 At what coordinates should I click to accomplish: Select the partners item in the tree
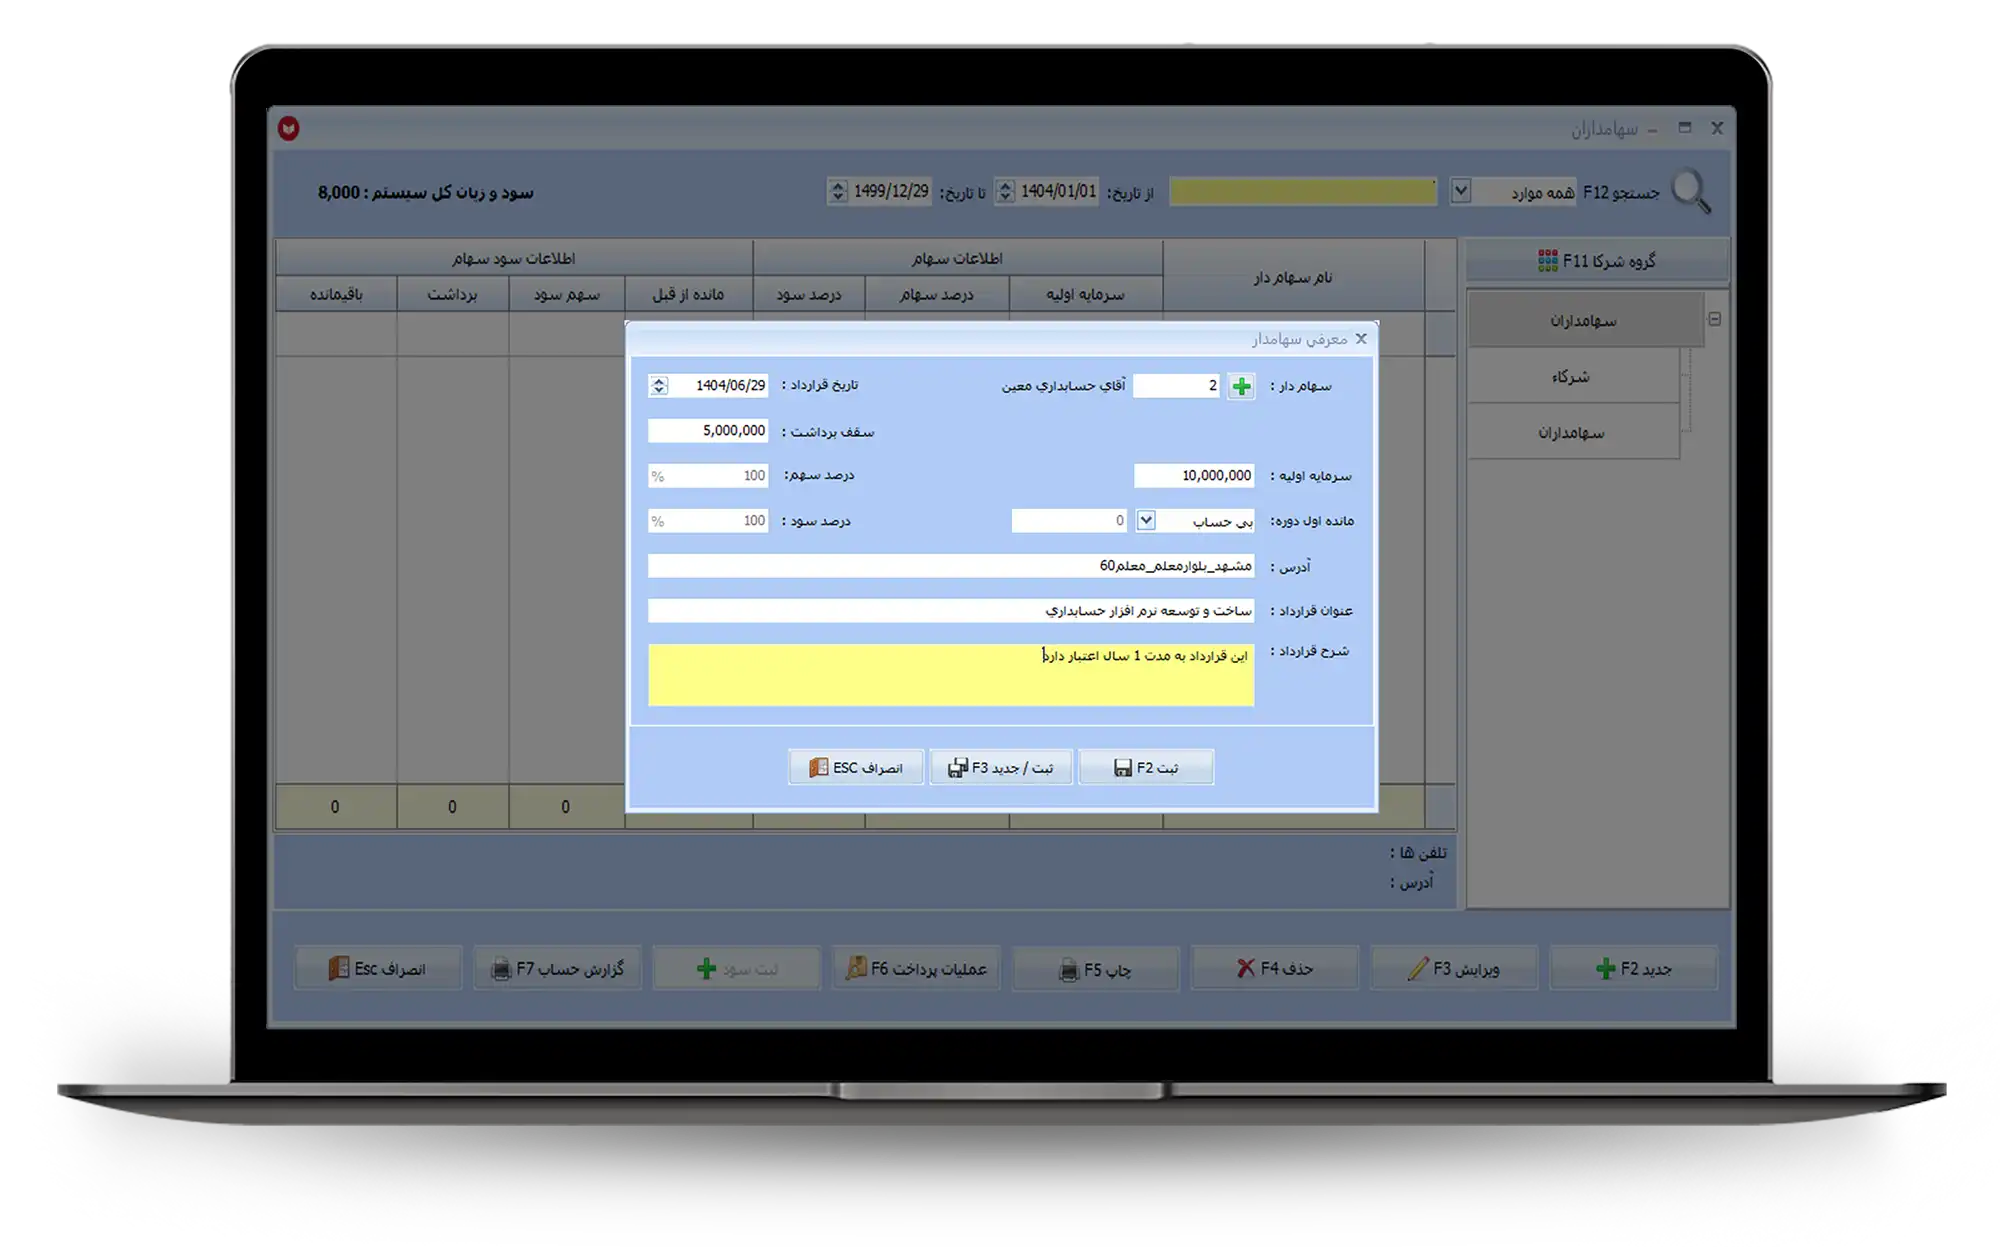[1571, 377]
